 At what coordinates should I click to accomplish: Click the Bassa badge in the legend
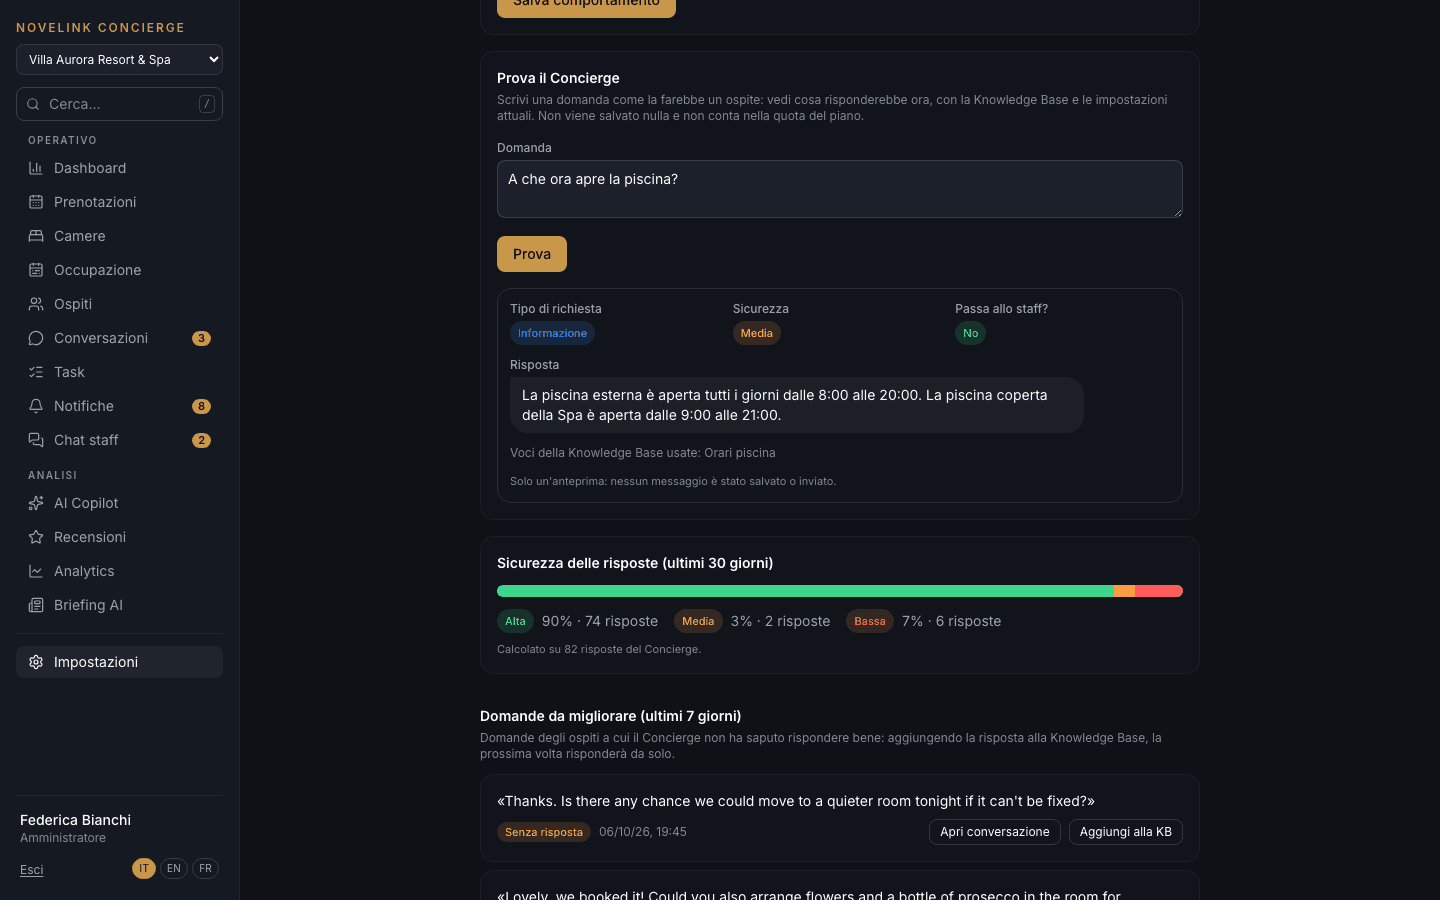[x=870, y=621]
